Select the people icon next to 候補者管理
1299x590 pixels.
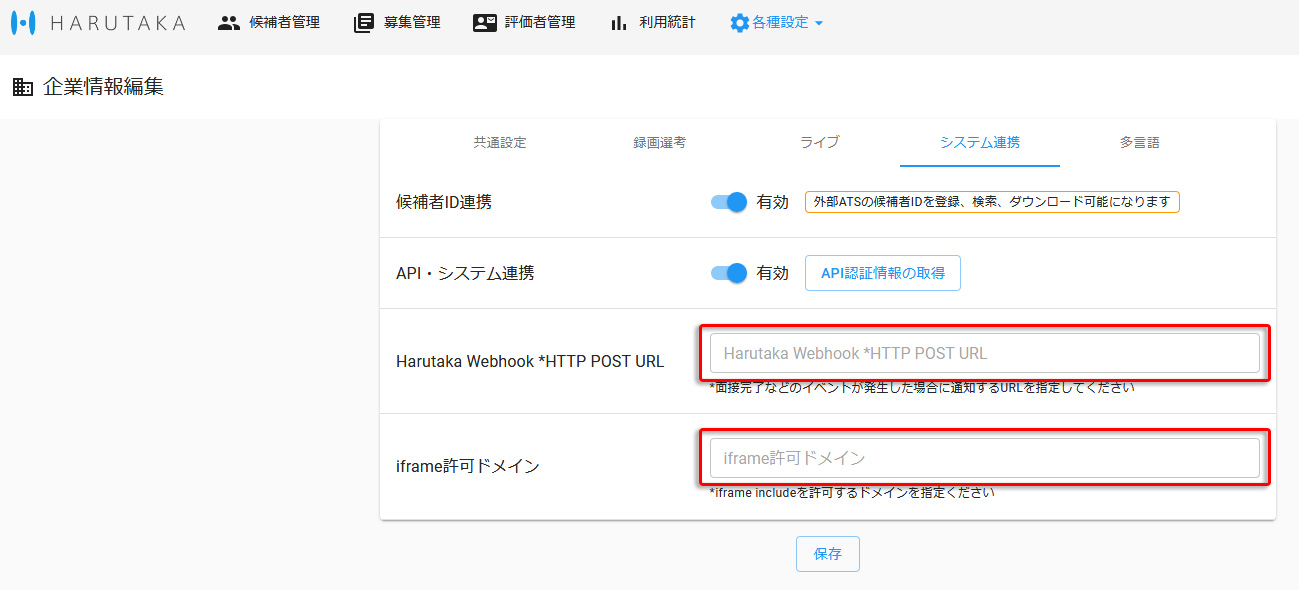point(229,22)
